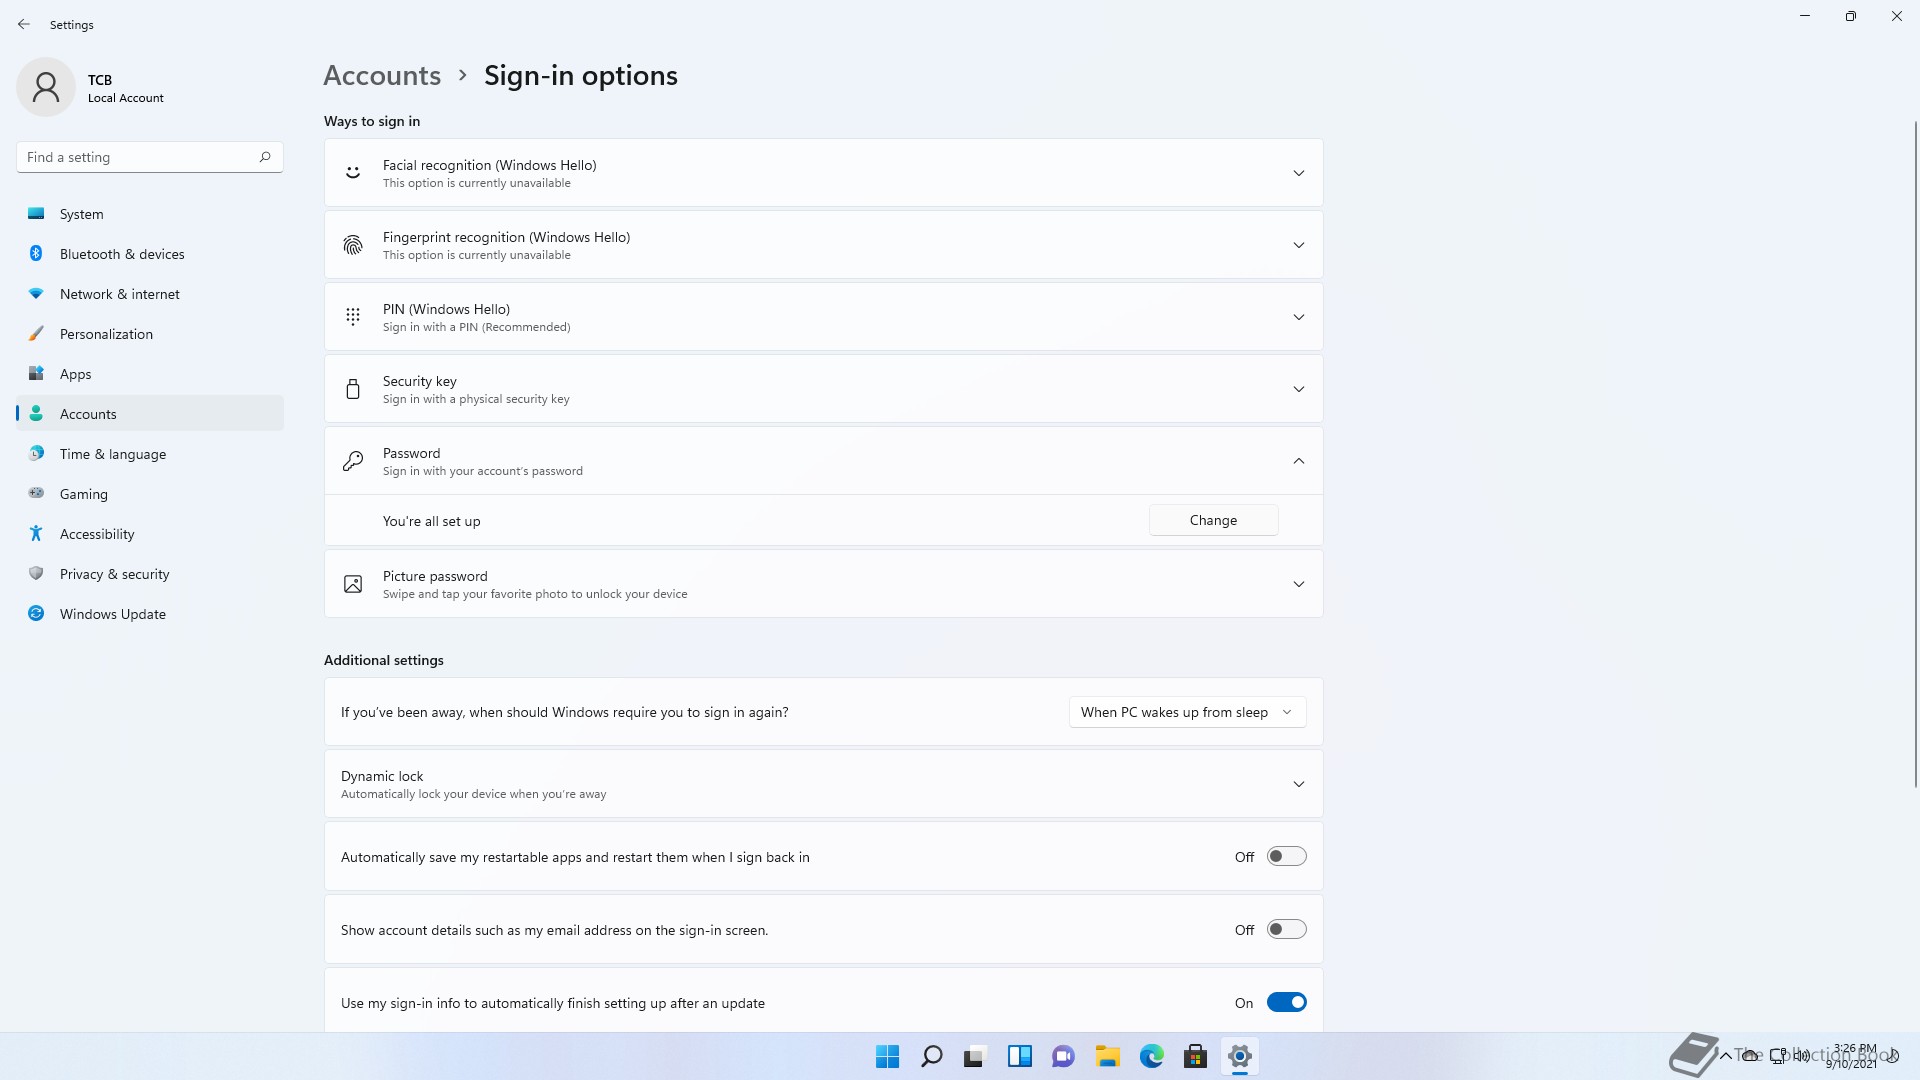
Task: Click the Settings gear icon on taskbar
Action: coord(1239,1057)
